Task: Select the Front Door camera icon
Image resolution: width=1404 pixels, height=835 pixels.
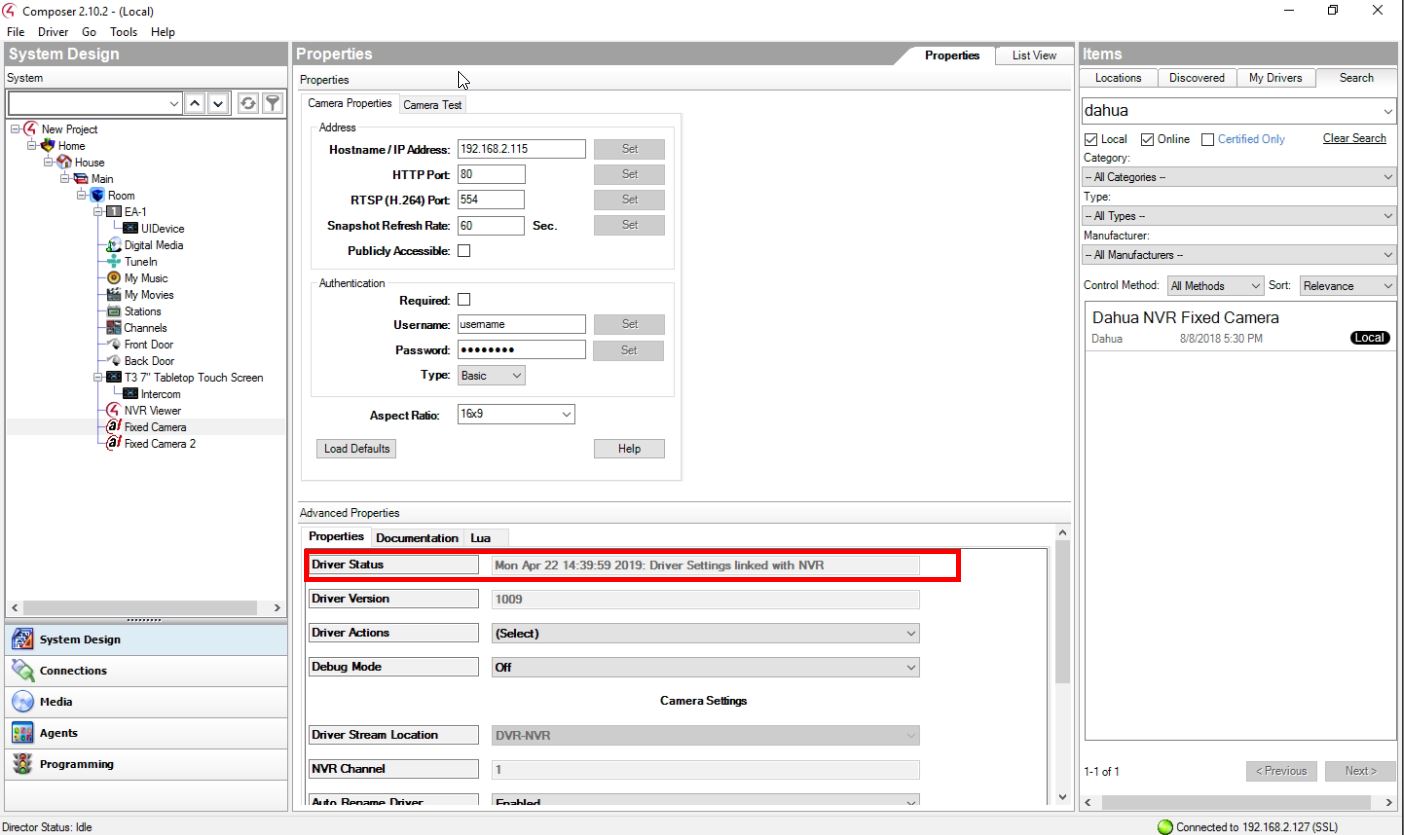Action: (114, 344)
